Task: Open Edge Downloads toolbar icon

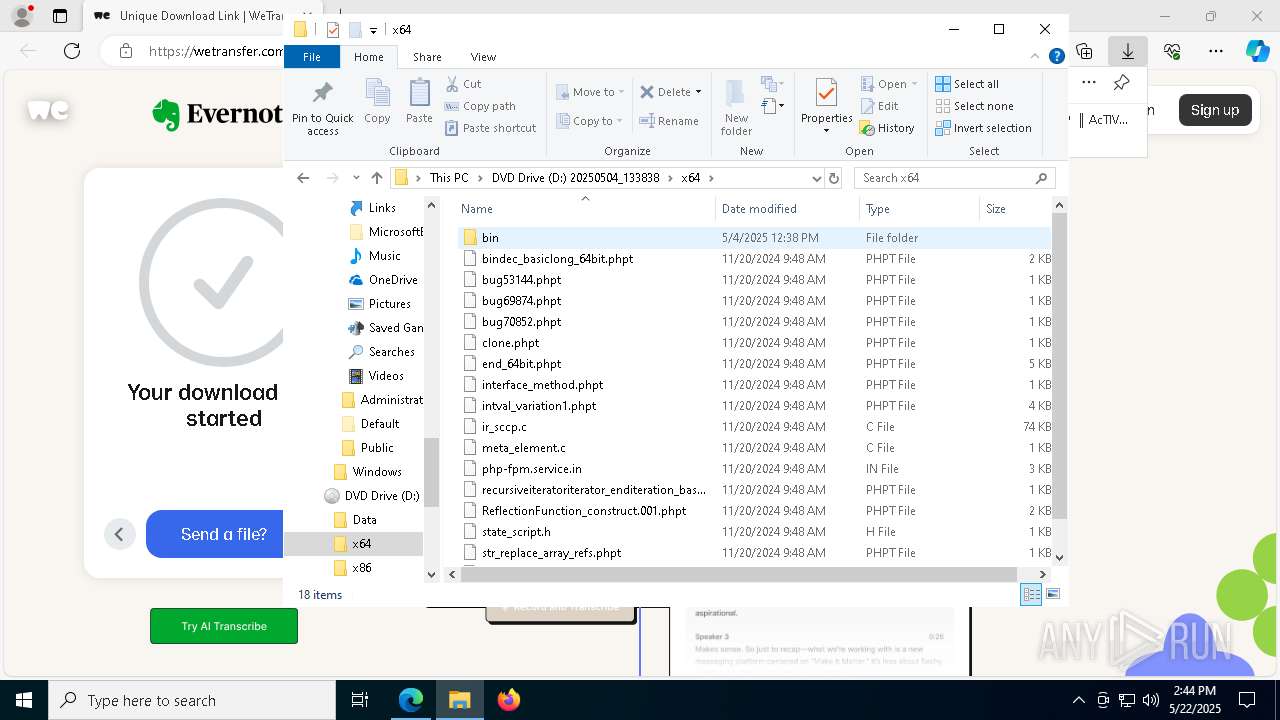Action: tap(1128, 51)
